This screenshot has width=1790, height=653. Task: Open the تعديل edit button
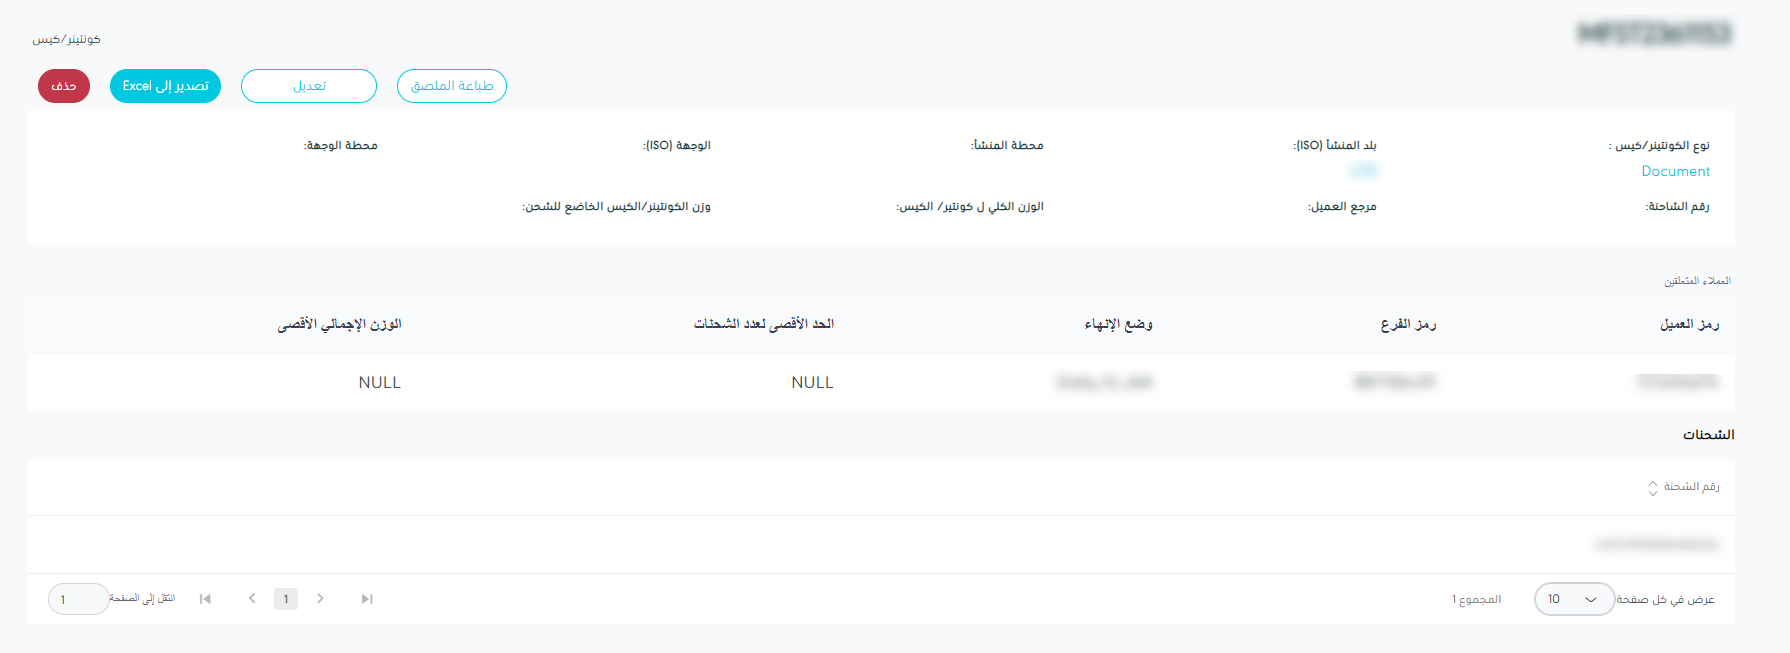pos(309,86)
